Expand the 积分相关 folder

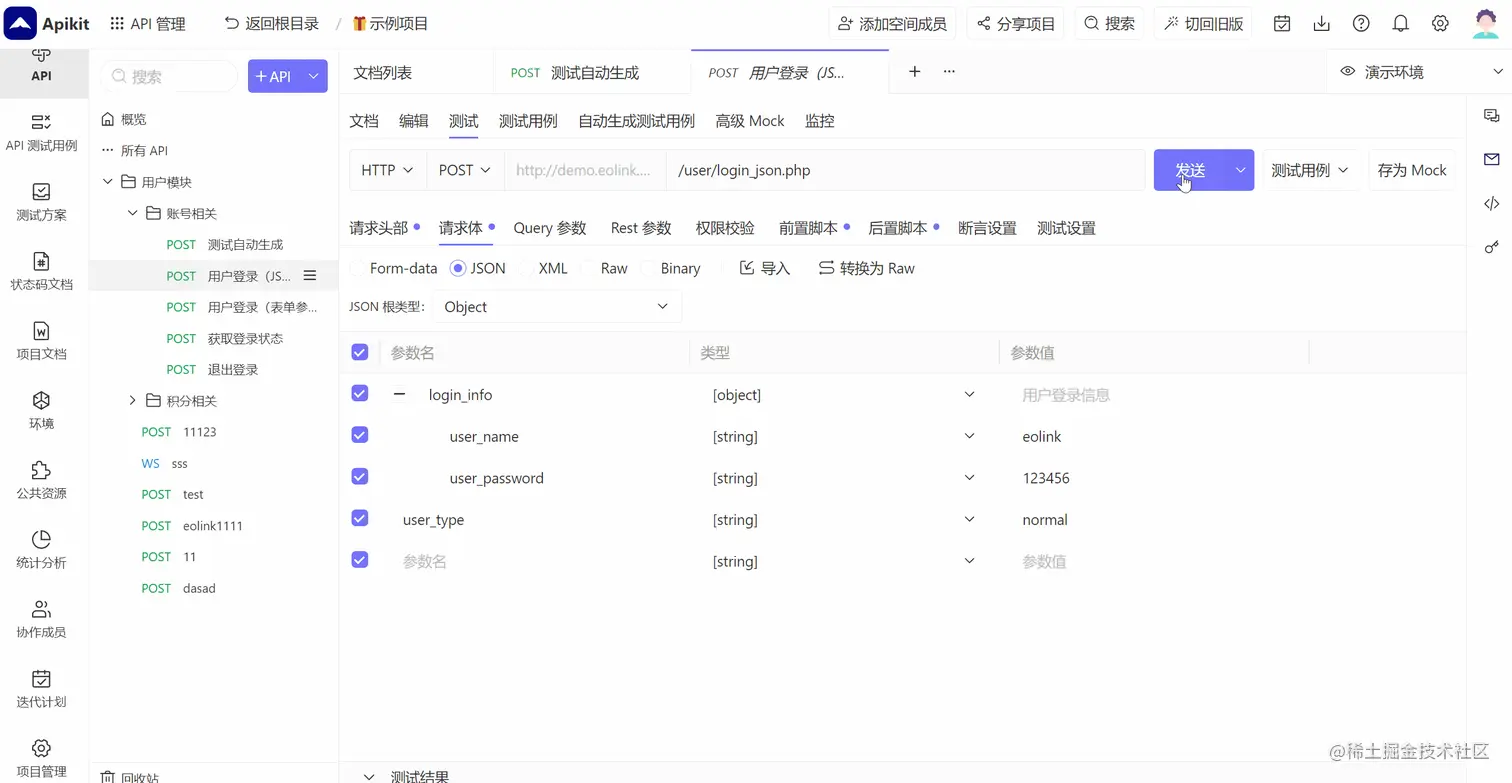click(x=132, y=400)
